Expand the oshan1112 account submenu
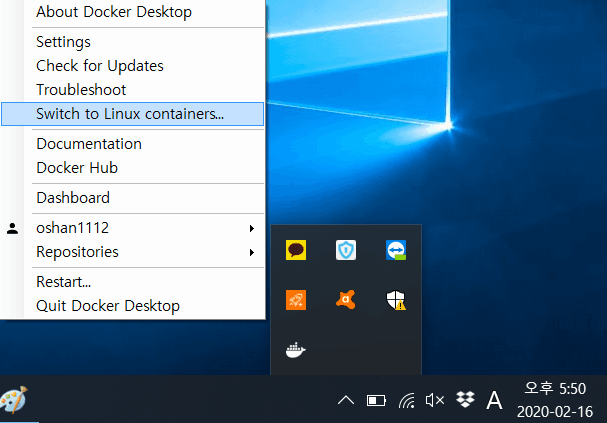 (132, 228)
